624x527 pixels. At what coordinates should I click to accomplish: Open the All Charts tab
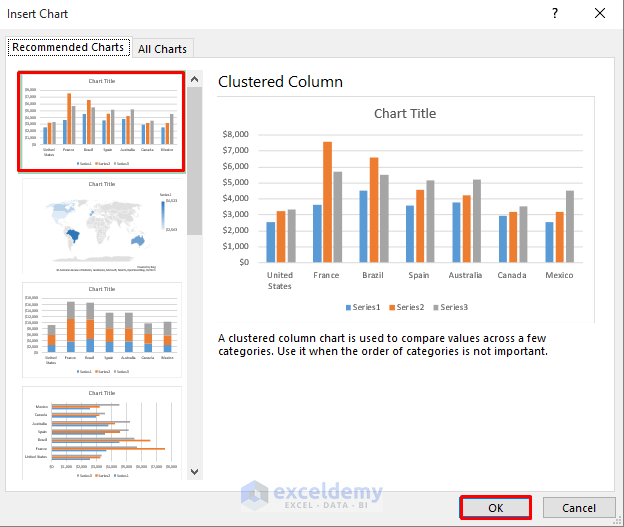[162, 49]
